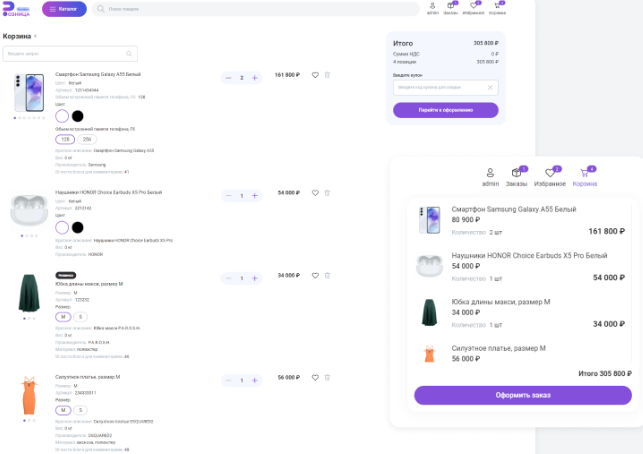
Task: Open Наушники HONOR Choice Earbuds title in list
Action: click(x=109, y=192)
